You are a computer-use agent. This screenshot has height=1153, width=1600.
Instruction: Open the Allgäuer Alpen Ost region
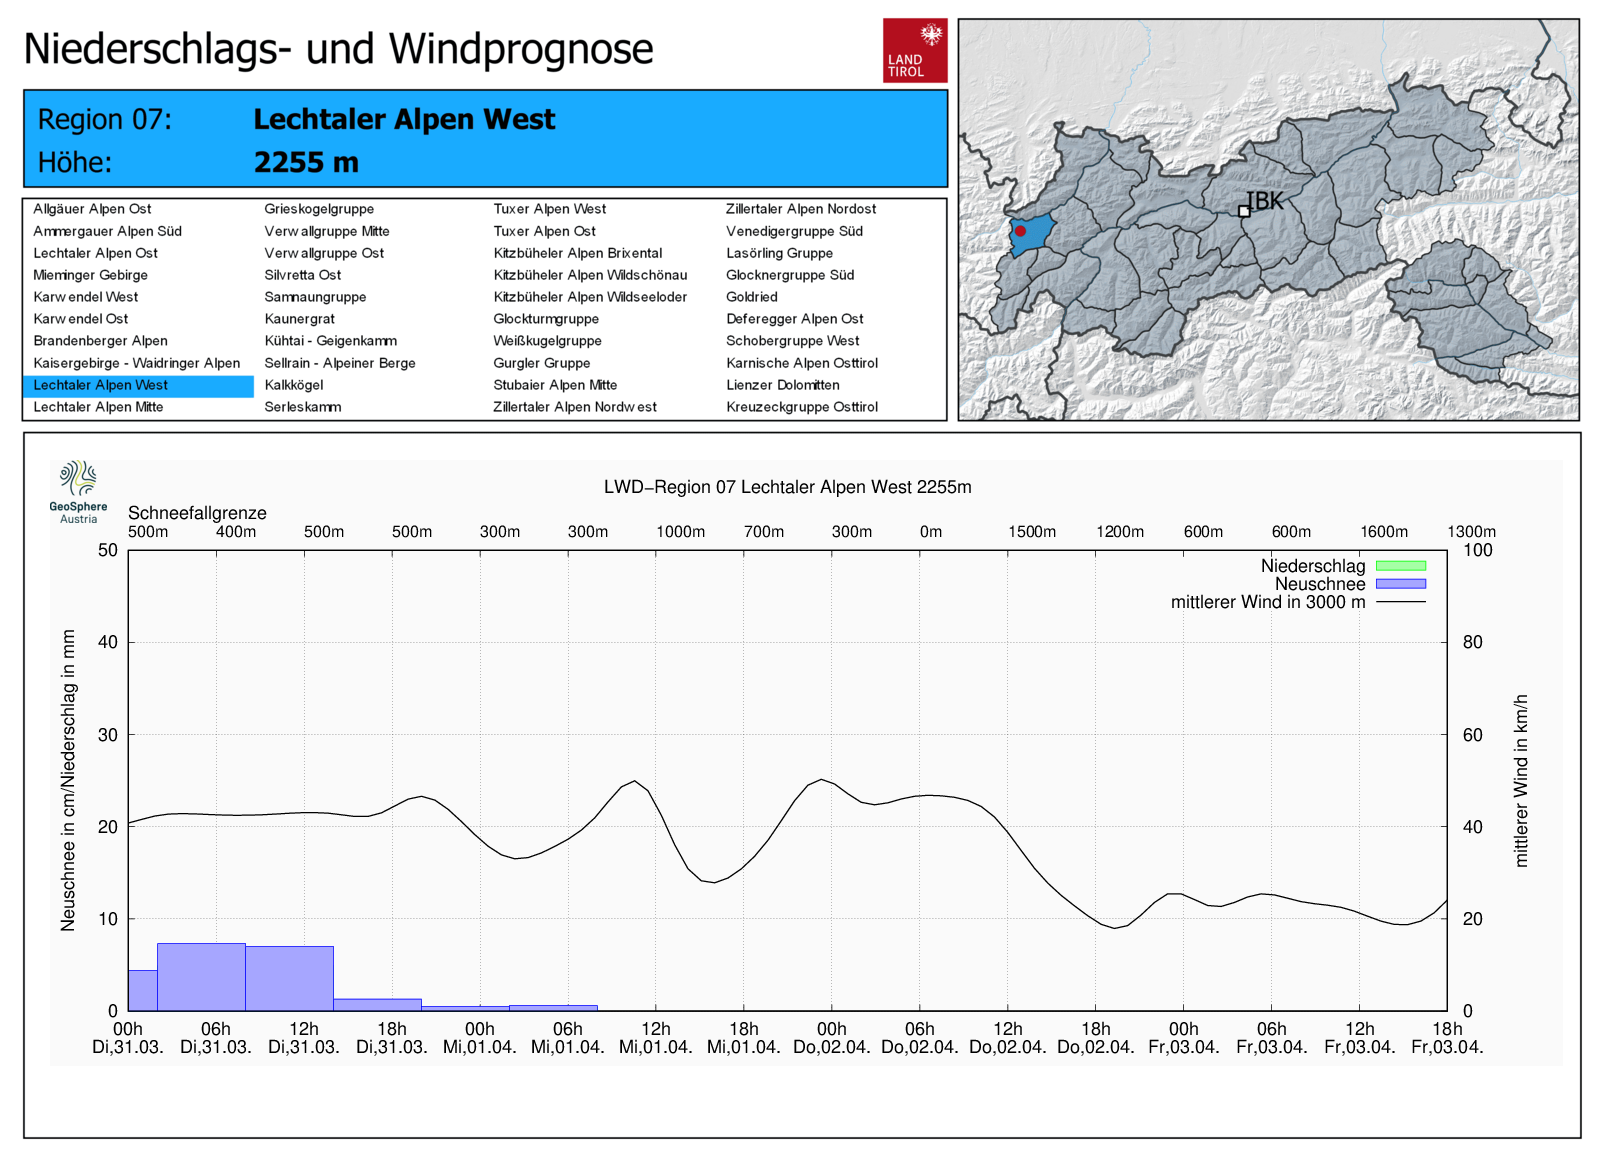coord(92,209)
